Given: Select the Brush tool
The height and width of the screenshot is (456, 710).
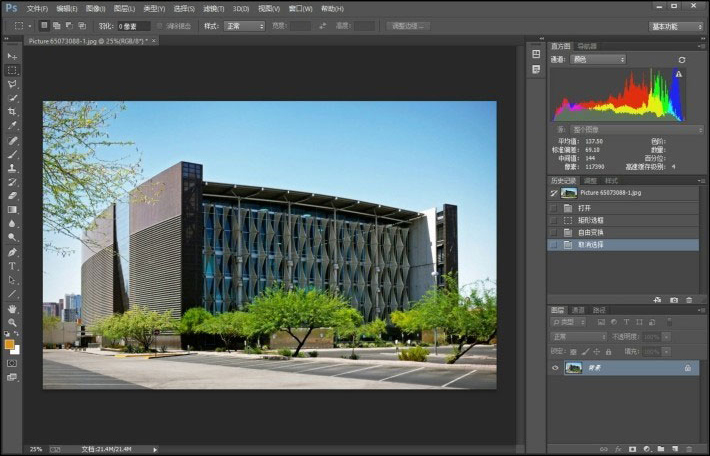Looking at the screenshot, I should (x=12, y=154).
